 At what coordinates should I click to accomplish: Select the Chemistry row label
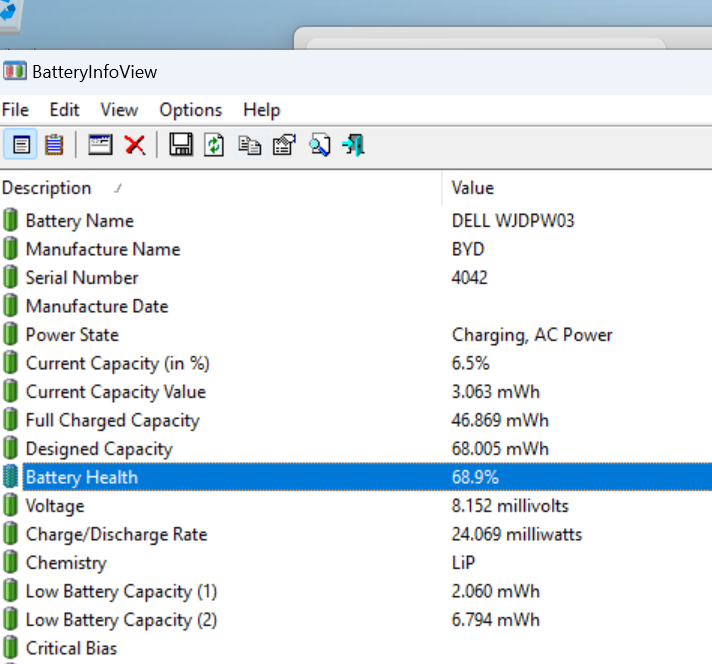(x=66, y=563)
